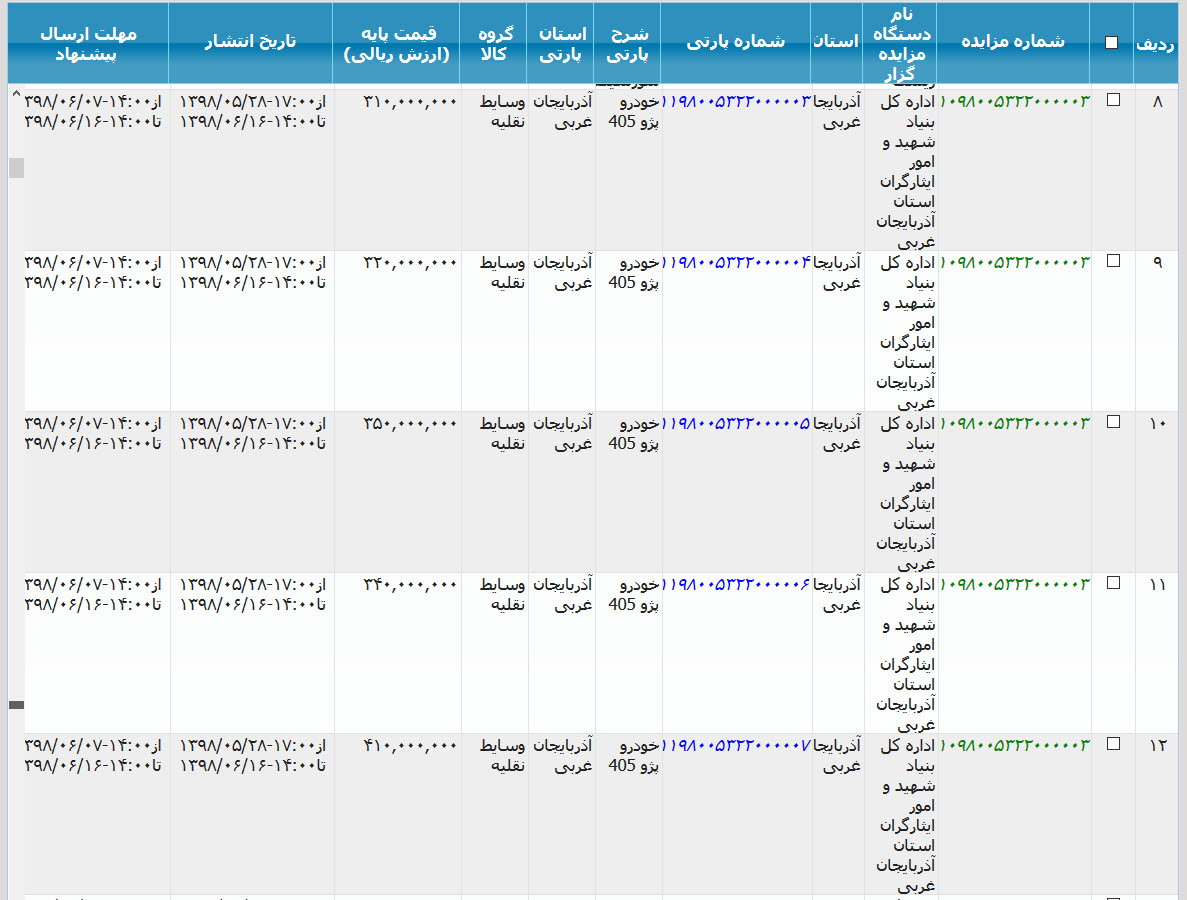Click the scroll-up arrow on left scrollbar

pyautogui.click(x=16, y=94)
